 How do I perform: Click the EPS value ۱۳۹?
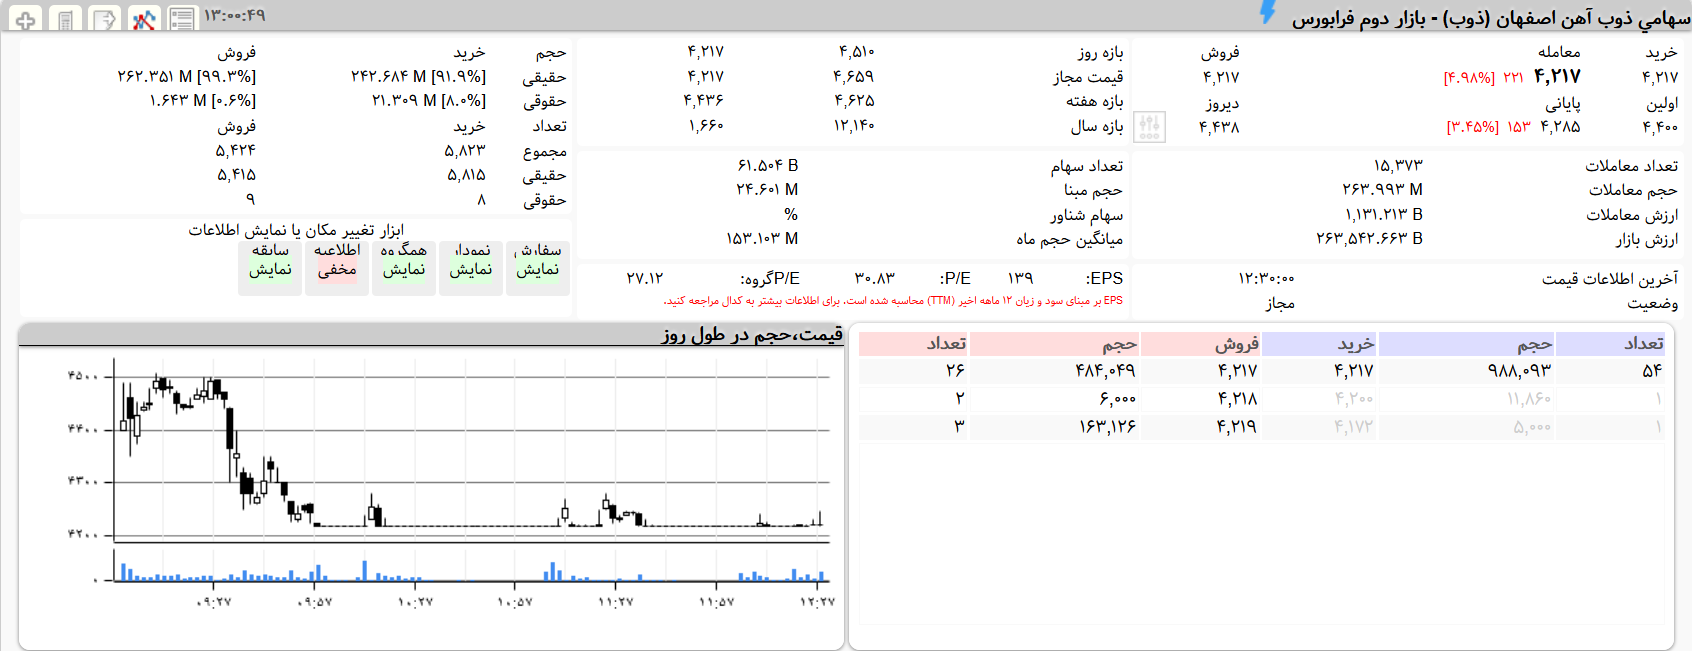[x=1020, y=278]
